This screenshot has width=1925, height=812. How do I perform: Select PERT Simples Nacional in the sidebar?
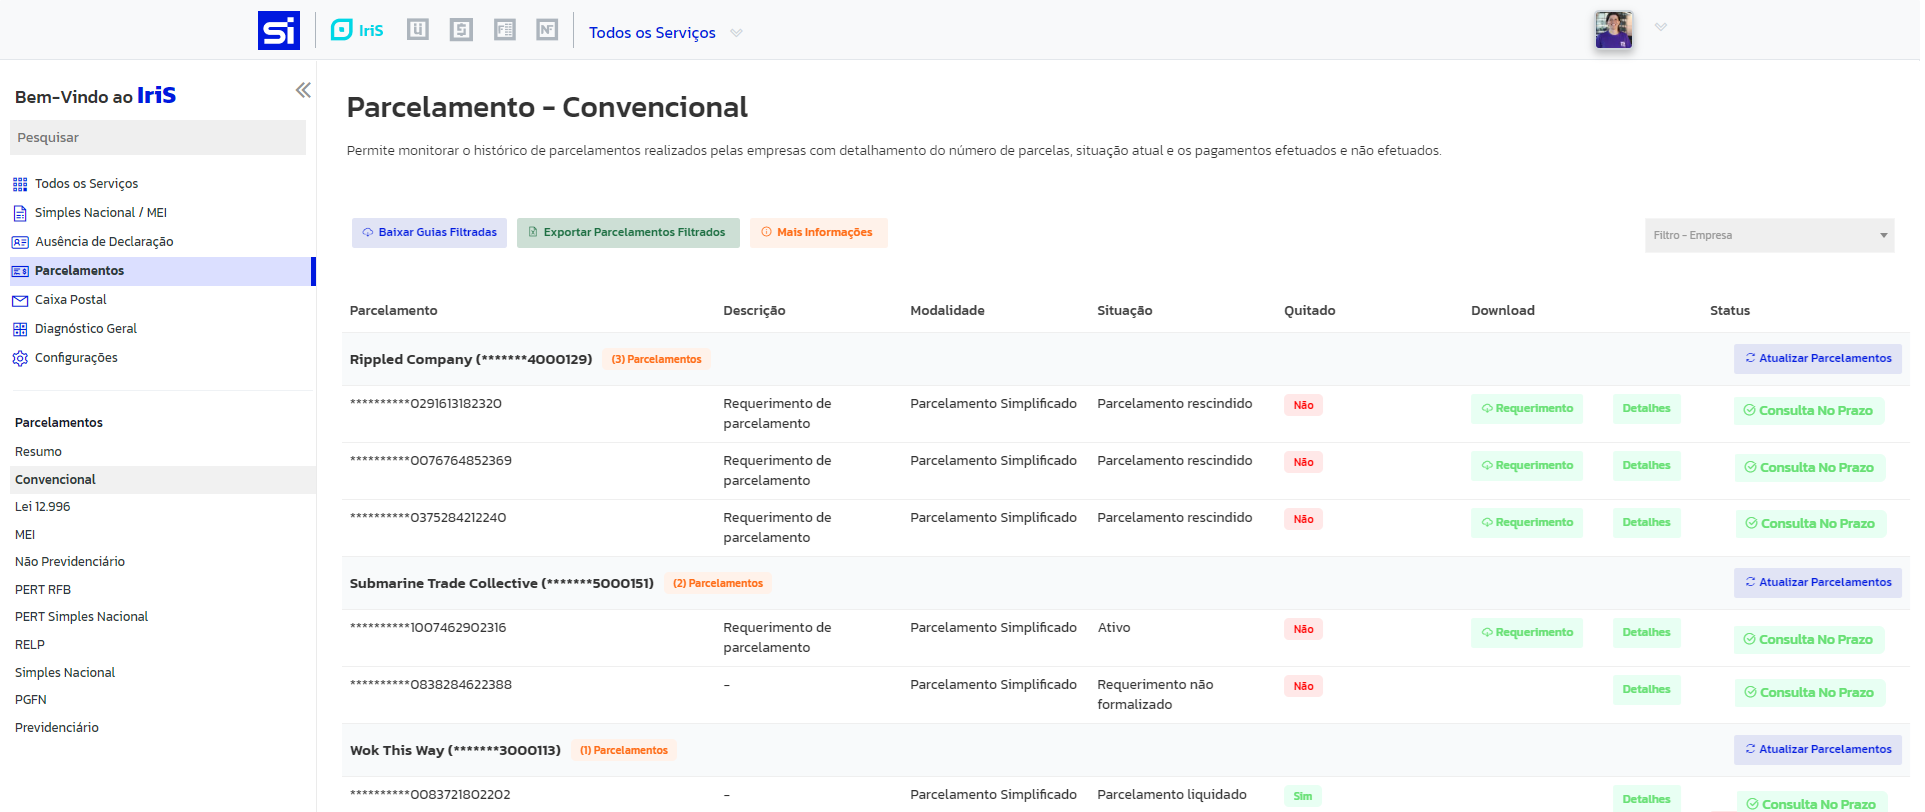click(81, 617)
